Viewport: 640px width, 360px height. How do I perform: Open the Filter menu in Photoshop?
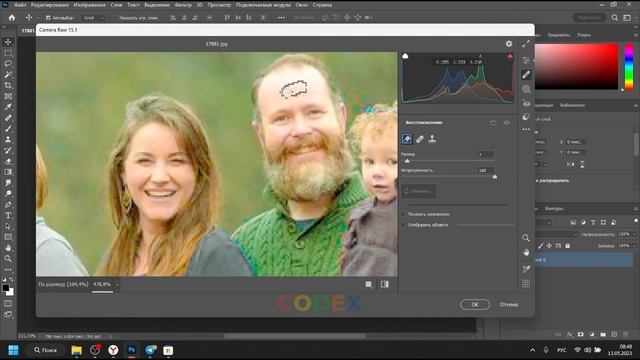[x=183, y=5]
